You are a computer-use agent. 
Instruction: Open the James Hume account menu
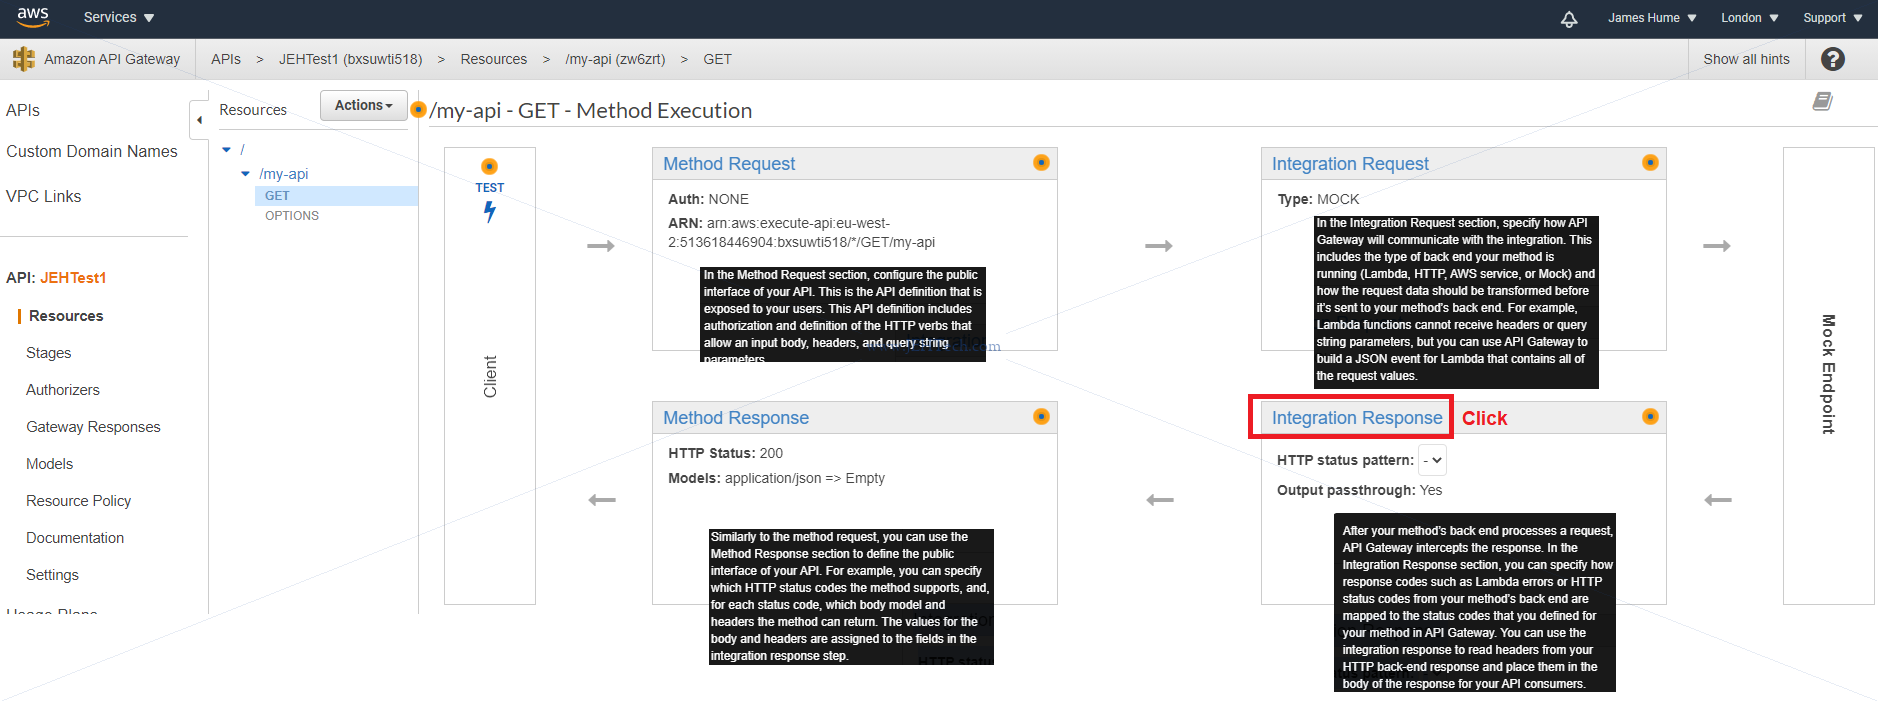click(x=1652, y=18)
